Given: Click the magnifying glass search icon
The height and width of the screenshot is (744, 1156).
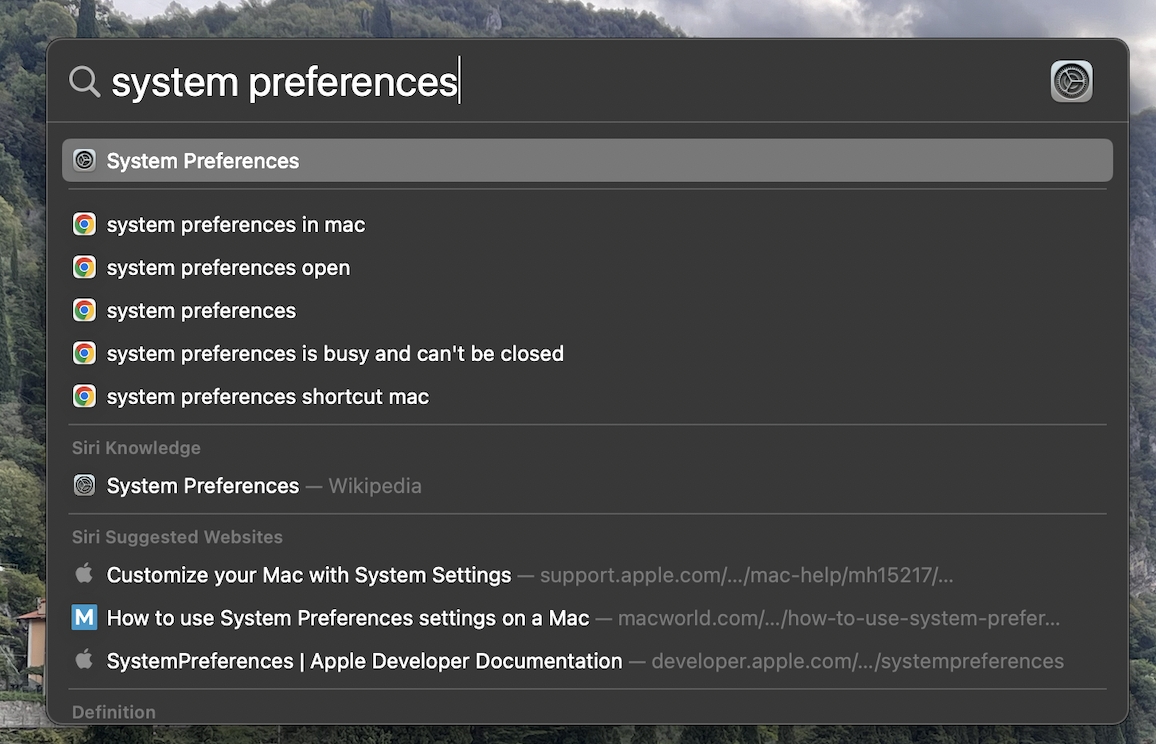Looking at the screenshot, I should [x=84, y=81].
